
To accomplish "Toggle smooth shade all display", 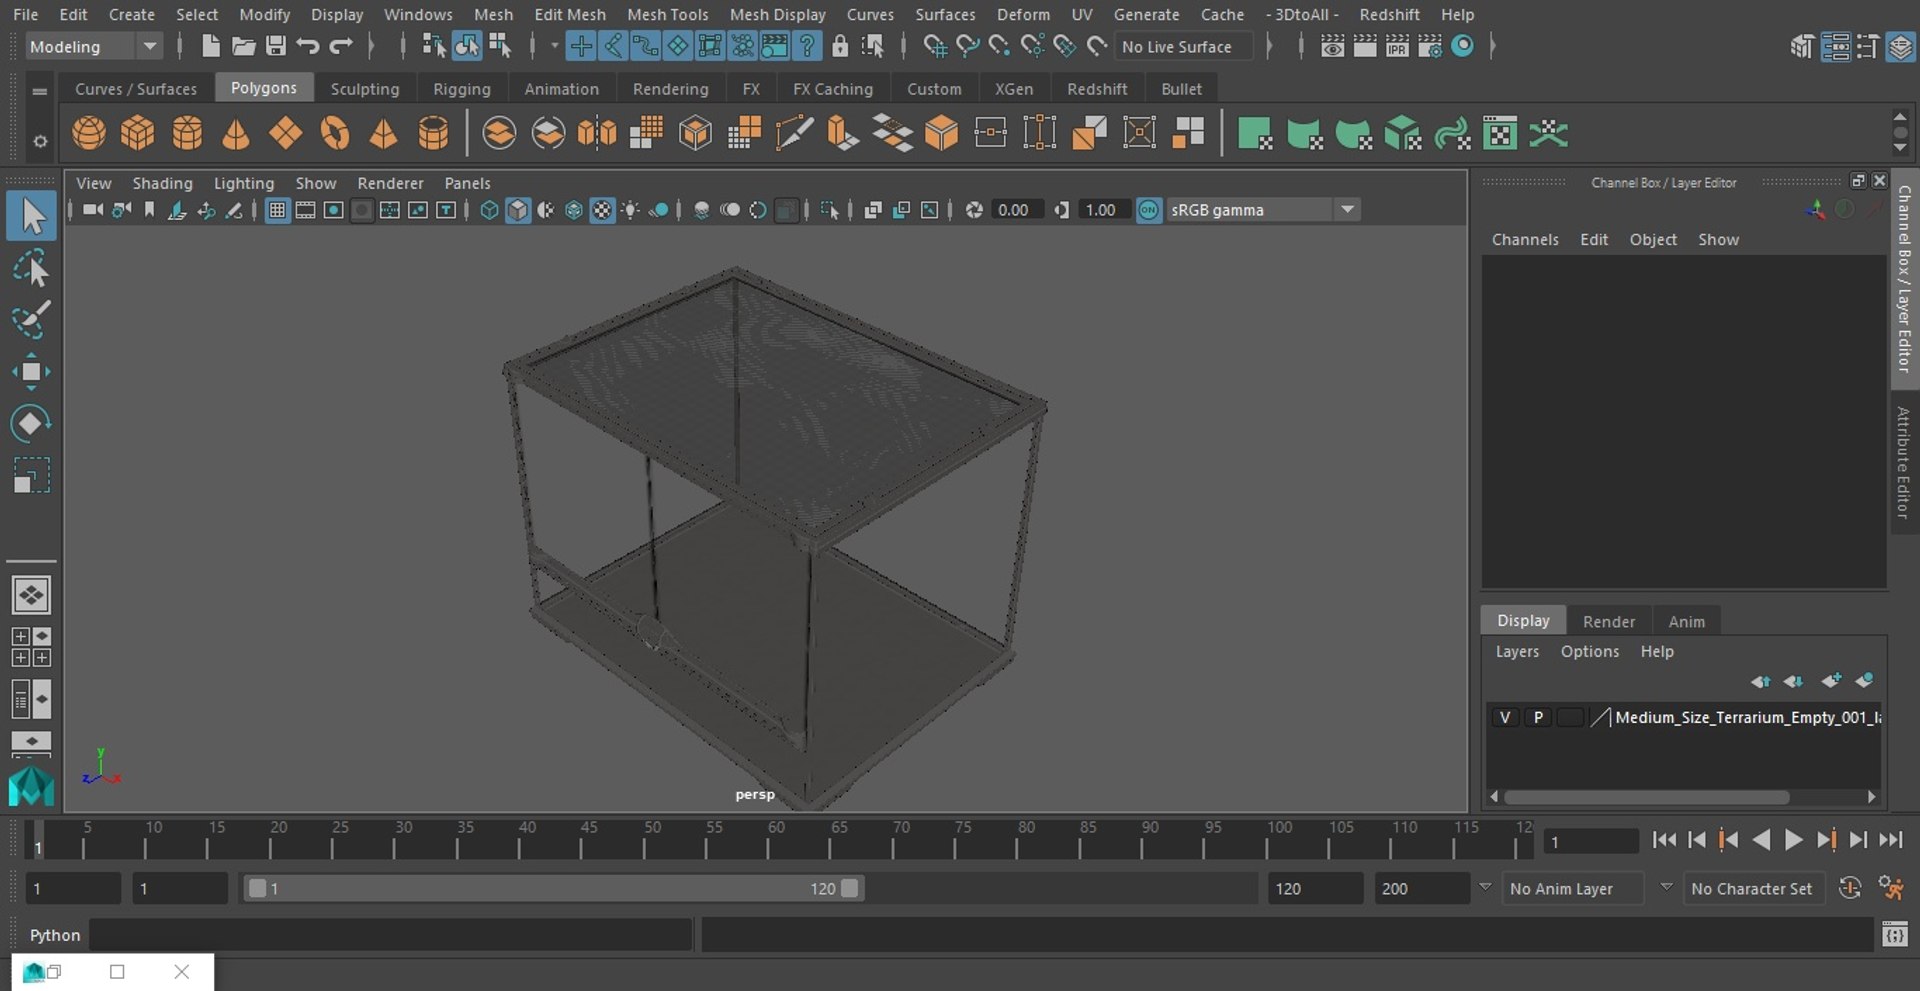I will coord(517,210).
